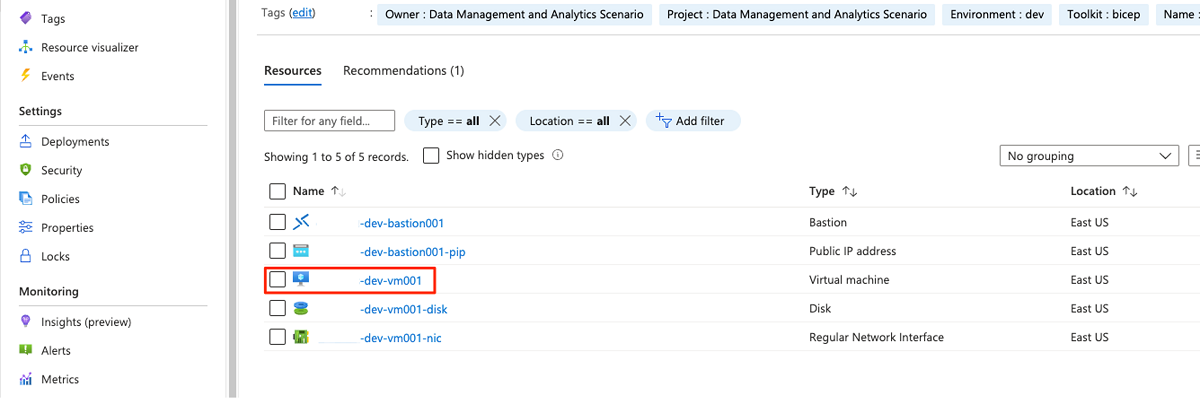The height and width of the screenshot is (398, 1200).
Task: Click the Deployments icon in Settings
Action: click(x=26, y=142)
